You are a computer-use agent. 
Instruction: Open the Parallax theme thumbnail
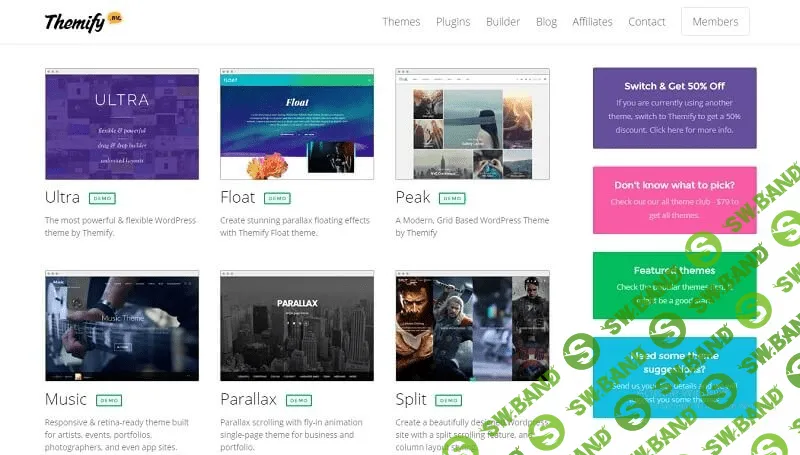point(297,325)
